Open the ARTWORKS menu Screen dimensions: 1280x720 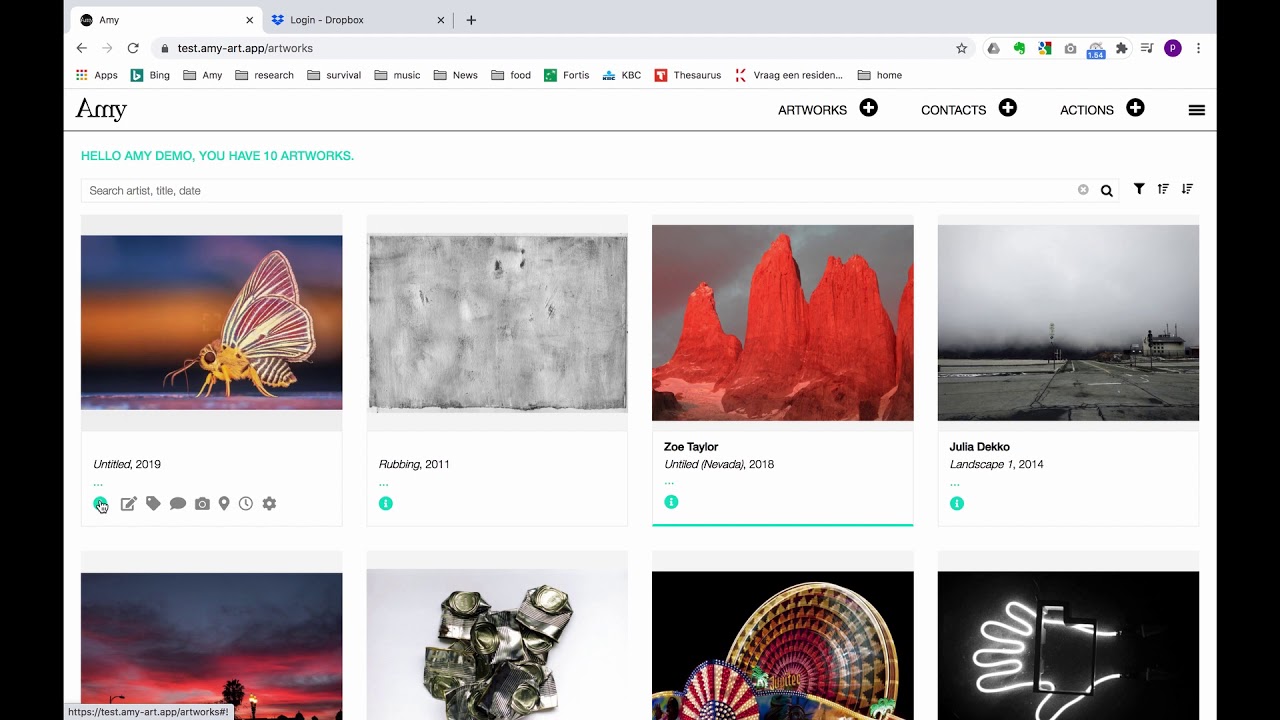[x=812, y=110]
